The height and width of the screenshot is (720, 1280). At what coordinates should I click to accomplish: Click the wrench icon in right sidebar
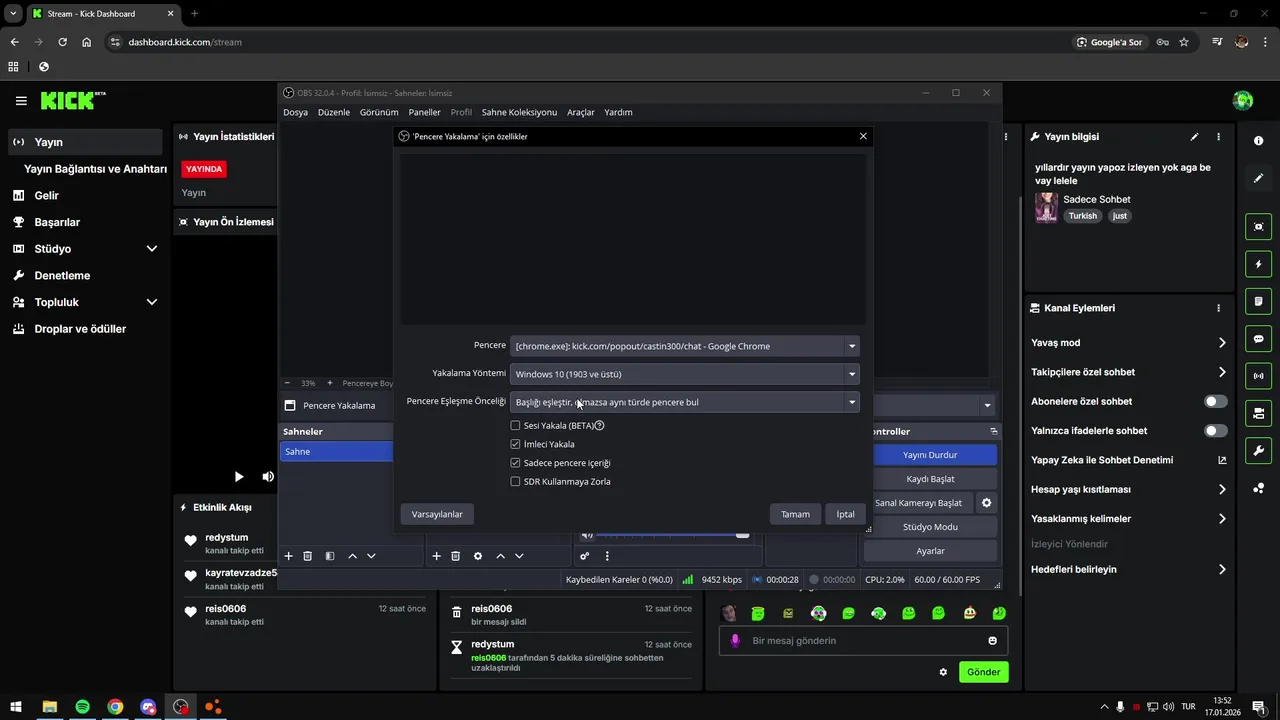[x=1258, y=450]
